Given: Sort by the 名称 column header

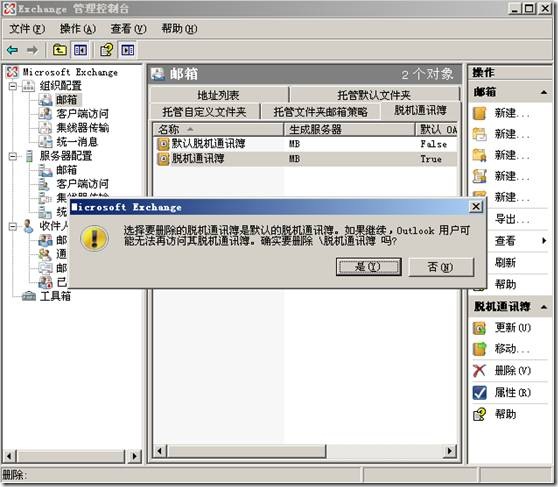Looking at the screenshot, I should point(218,129).
